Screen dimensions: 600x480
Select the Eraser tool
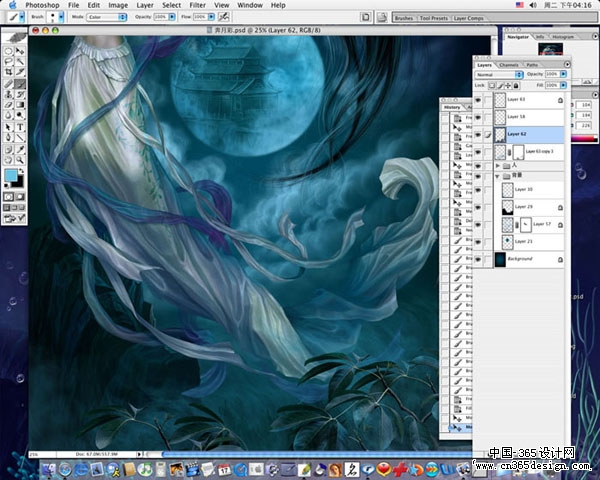pos(8,104)
